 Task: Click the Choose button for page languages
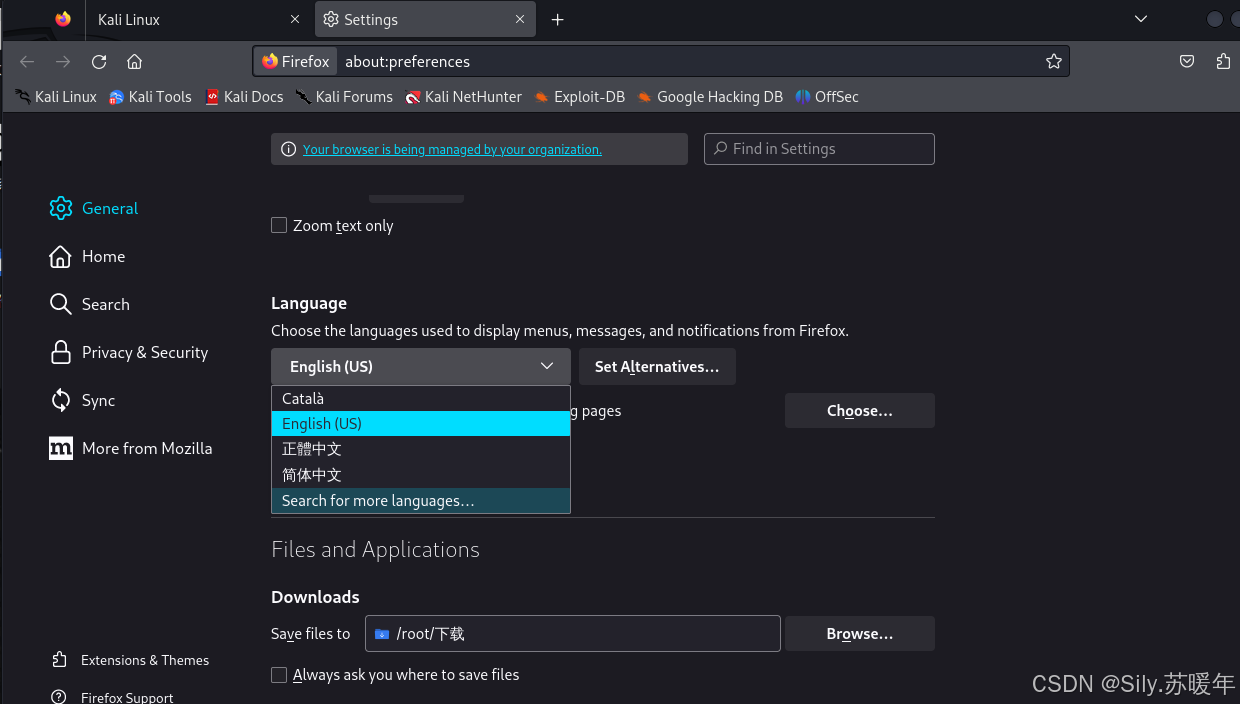(860, 411)
